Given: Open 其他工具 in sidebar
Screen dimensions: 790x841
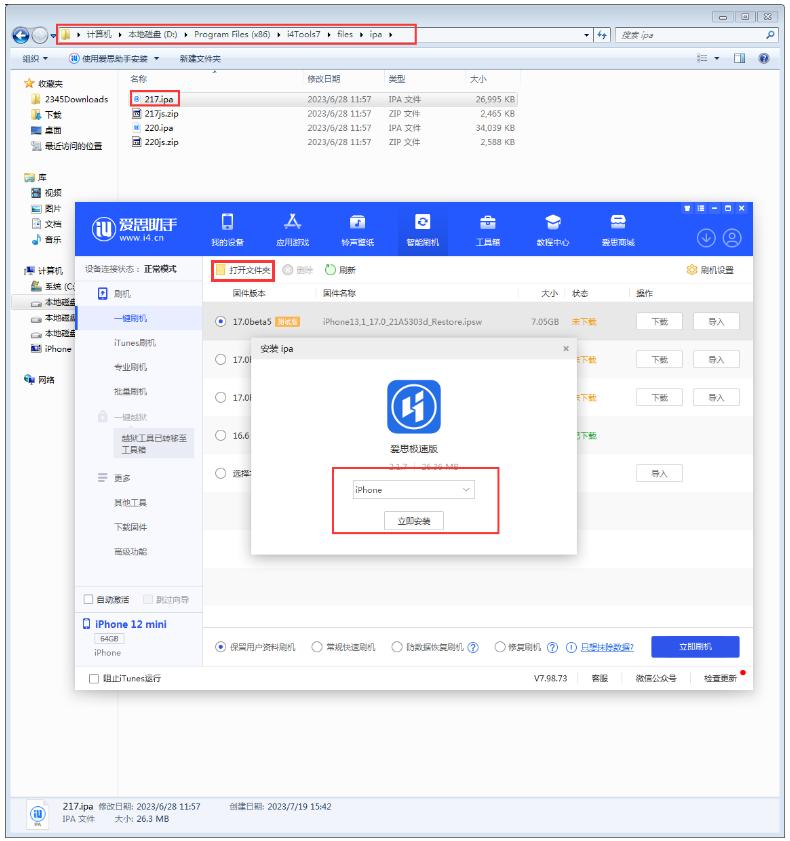Looking at the screenshot, I should pos(130,503).
